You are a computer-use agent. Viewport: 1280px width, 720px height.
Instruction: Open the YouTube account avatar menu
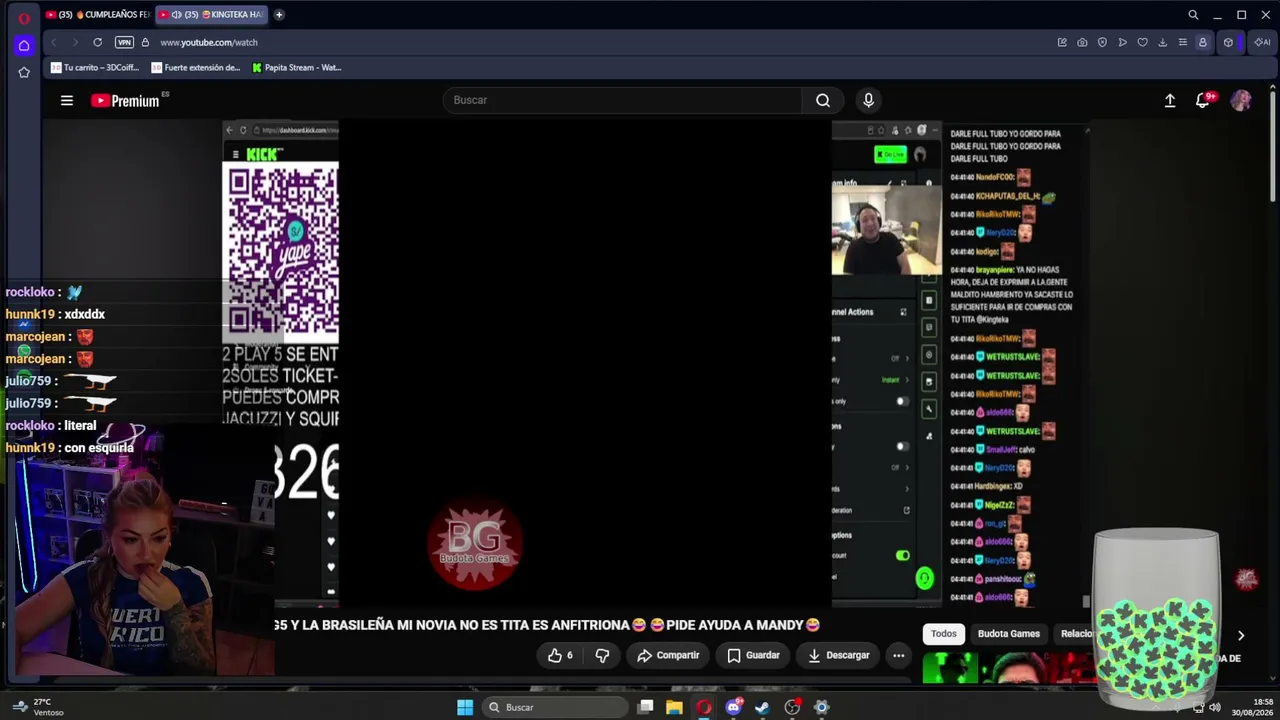point(1241,100)
